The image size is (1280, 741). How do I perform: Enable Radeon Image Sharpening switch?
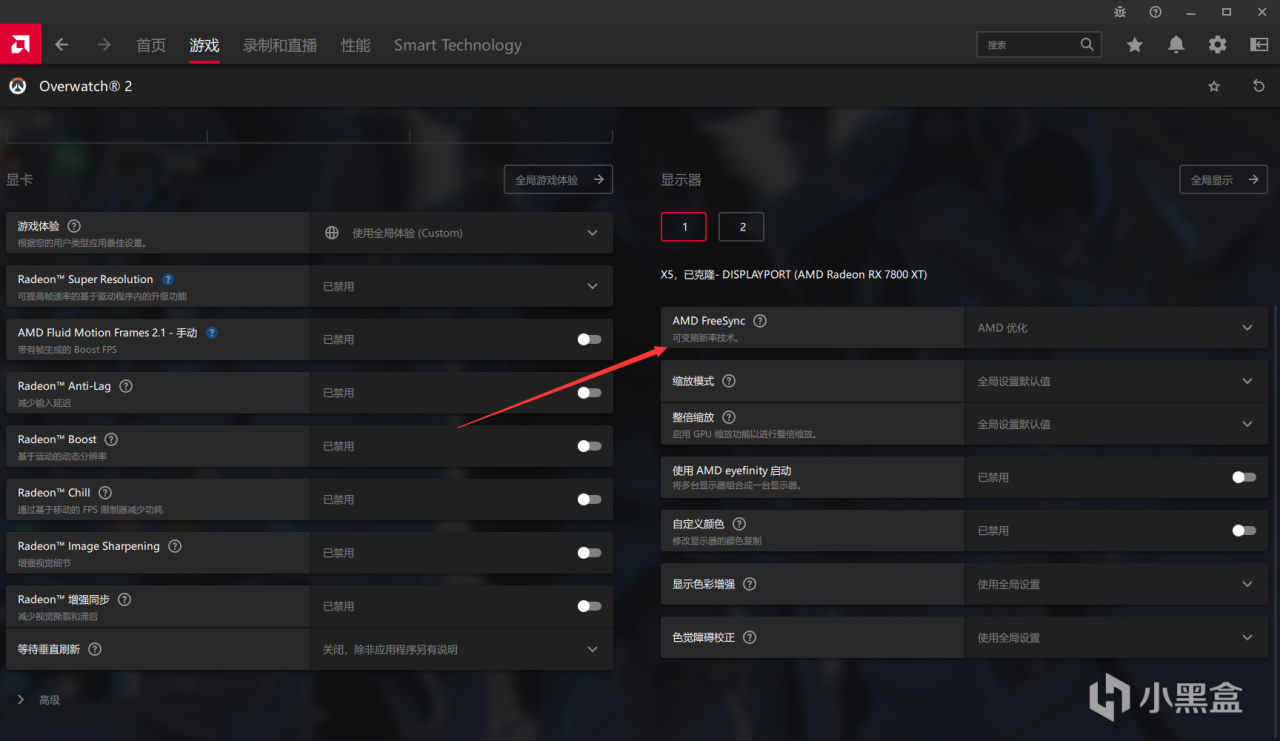click(590, 553)
